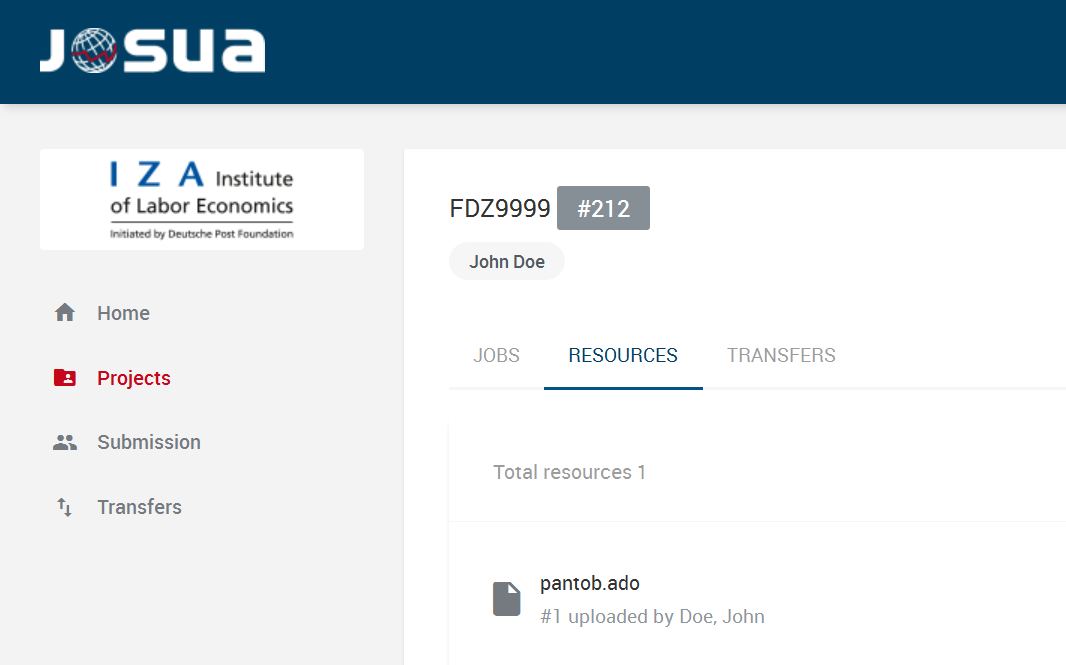The image size is (1066, 665).
Task: Click the John Doe user chip
Action: click(507, 262)
